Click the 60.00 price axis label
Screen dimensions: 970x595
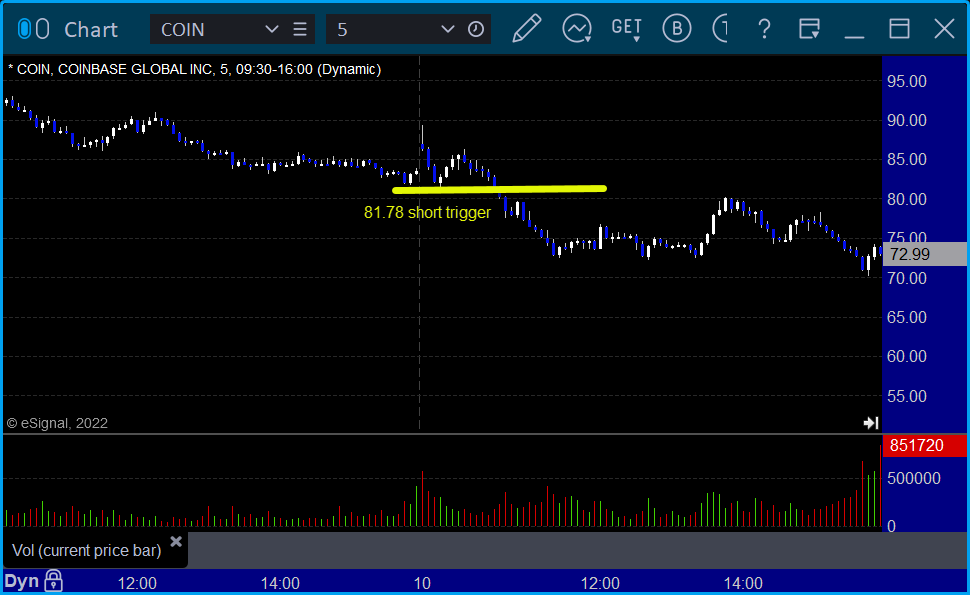[907, 356]
